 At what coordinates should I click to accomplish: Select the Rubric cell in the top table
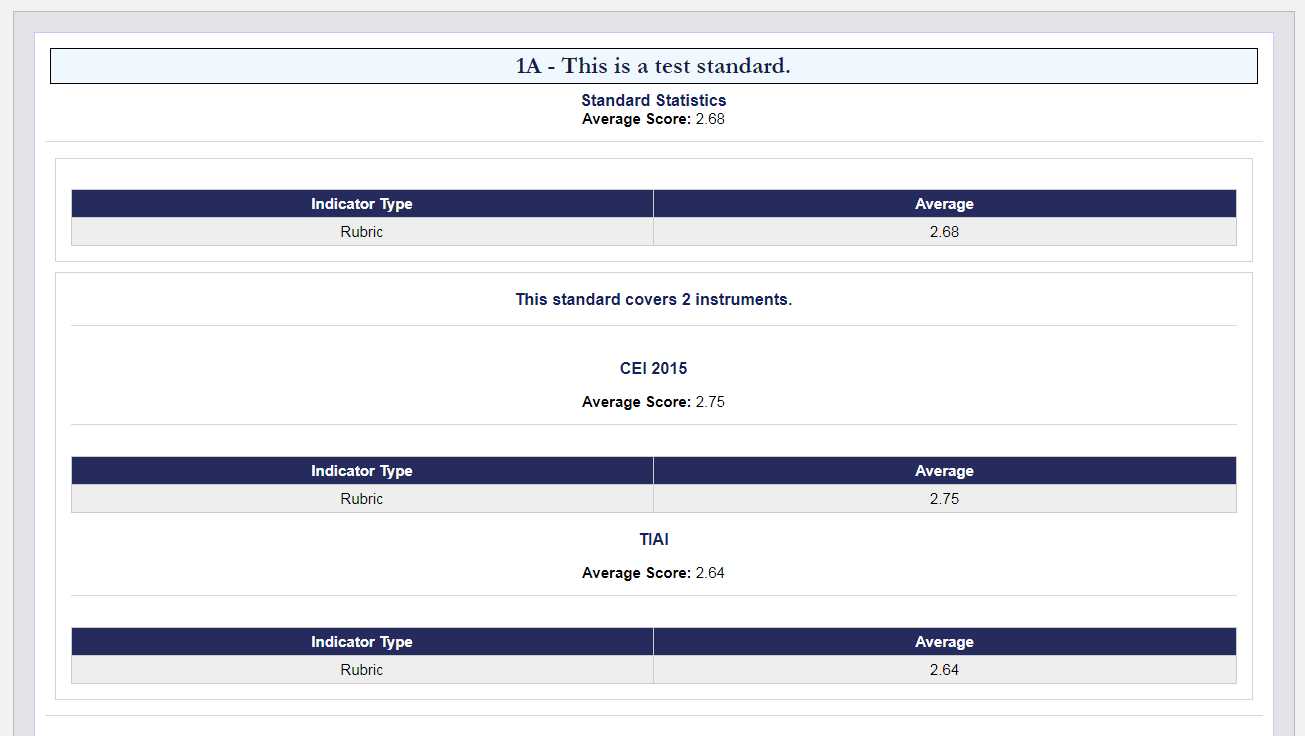pyautogui.click(x=362, y=232)
